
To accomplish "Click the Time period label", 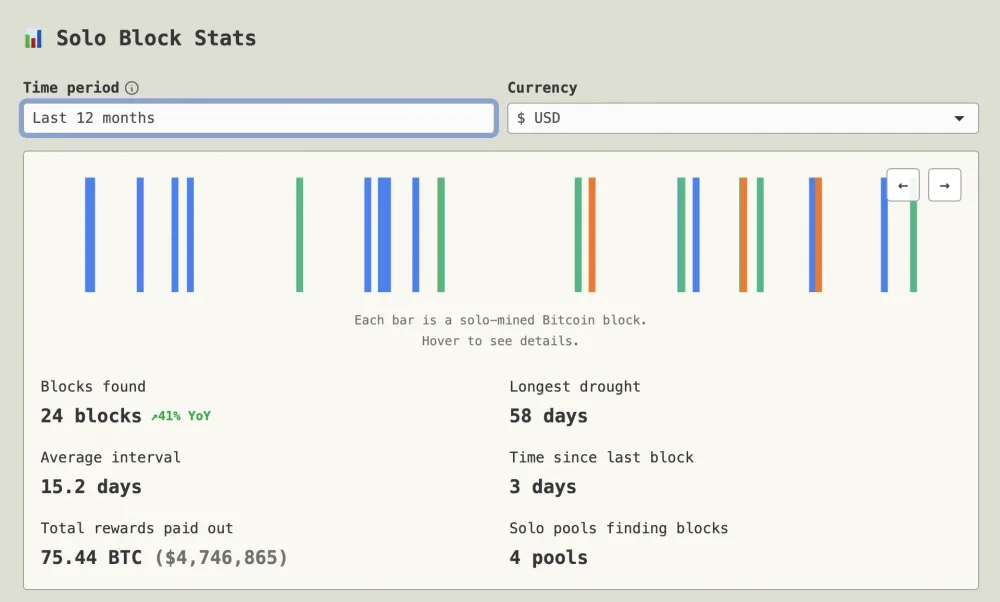I will pyautogui.click(x=71, y=87).
